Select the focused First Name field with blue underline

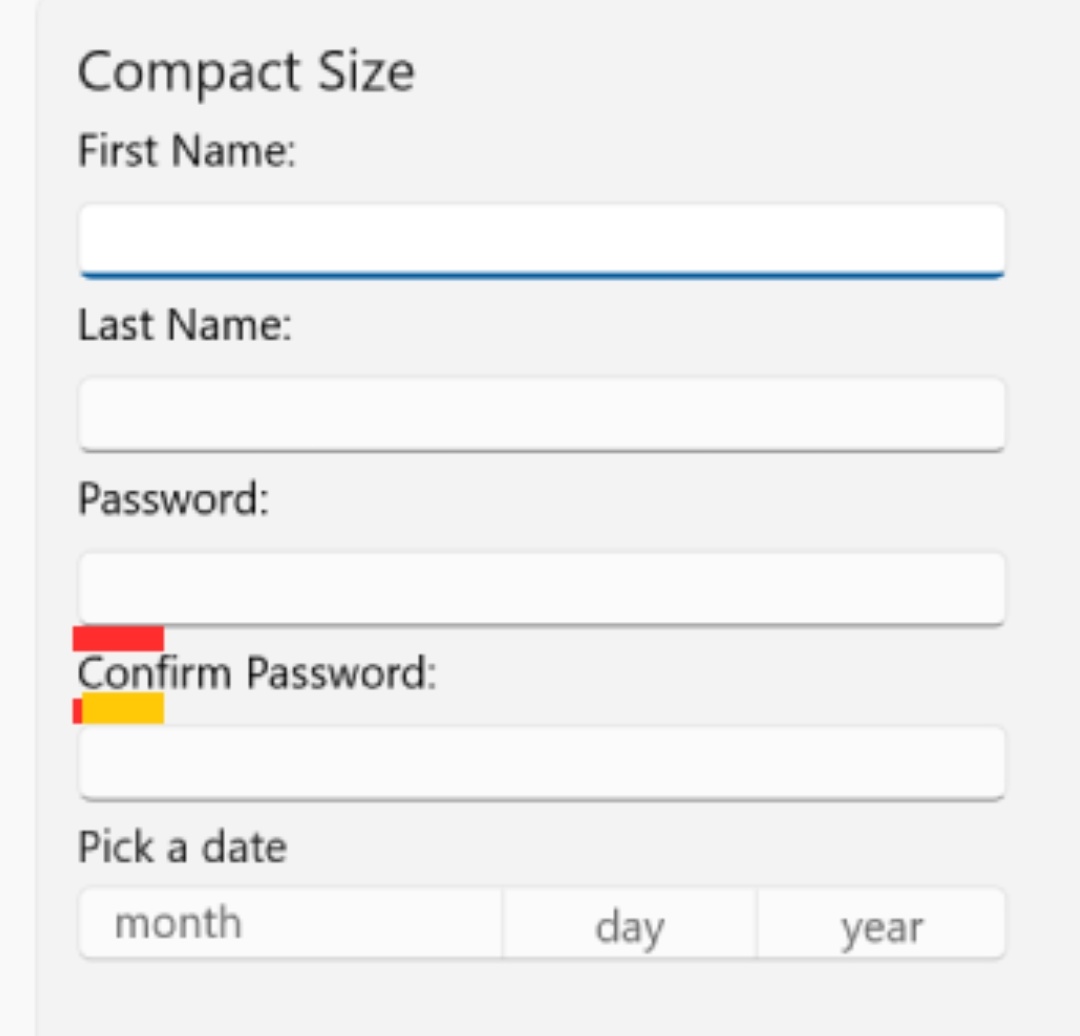pos(540,239)
